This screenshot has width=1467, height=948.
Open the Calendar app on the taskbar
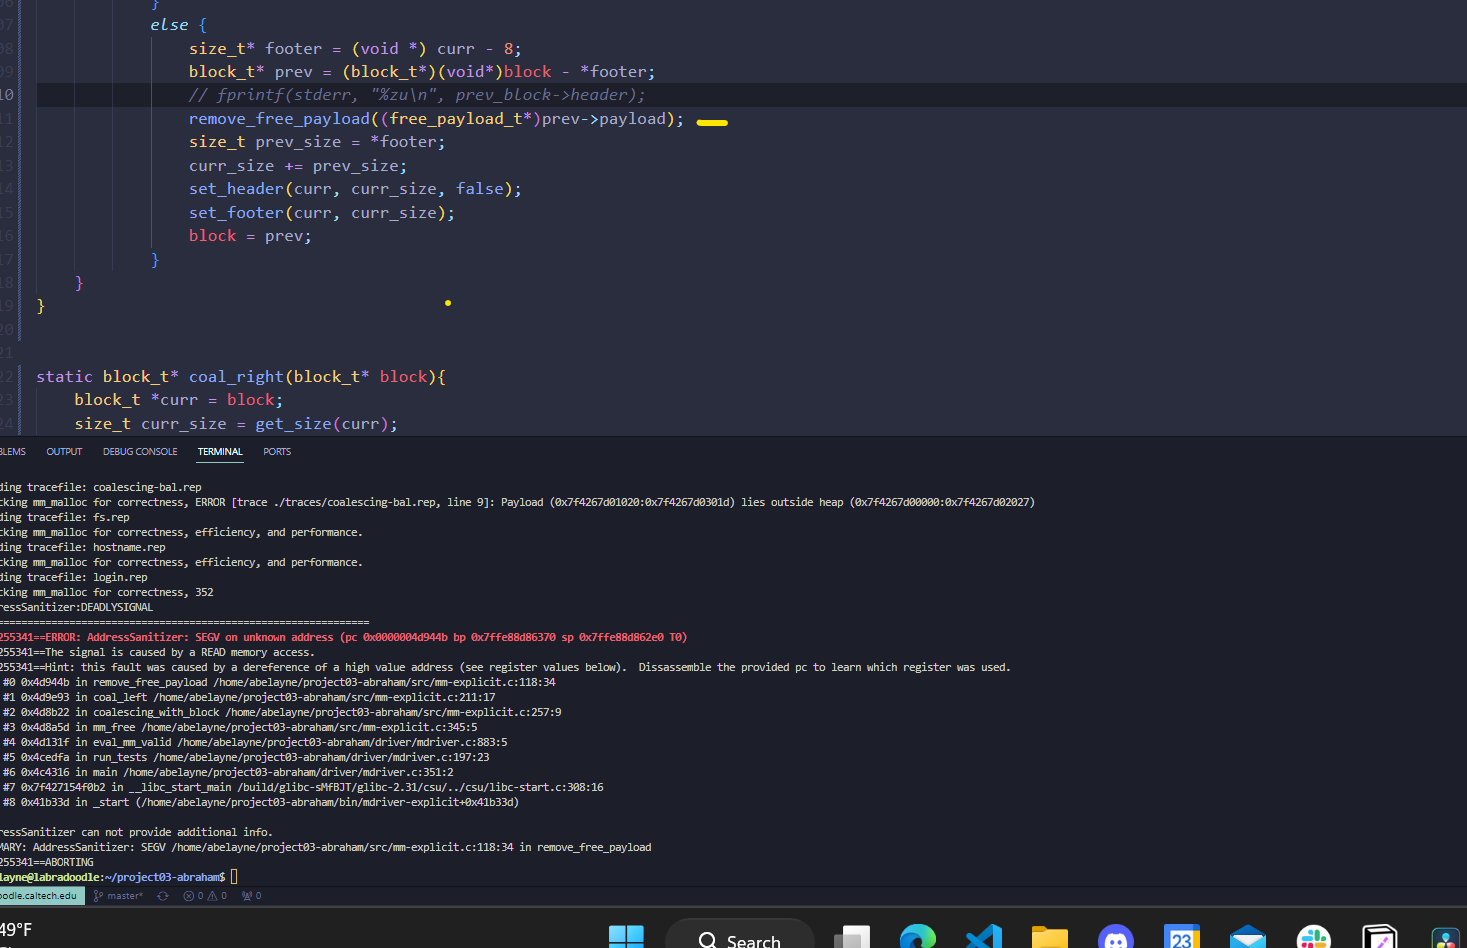[x=1181, y=938]
